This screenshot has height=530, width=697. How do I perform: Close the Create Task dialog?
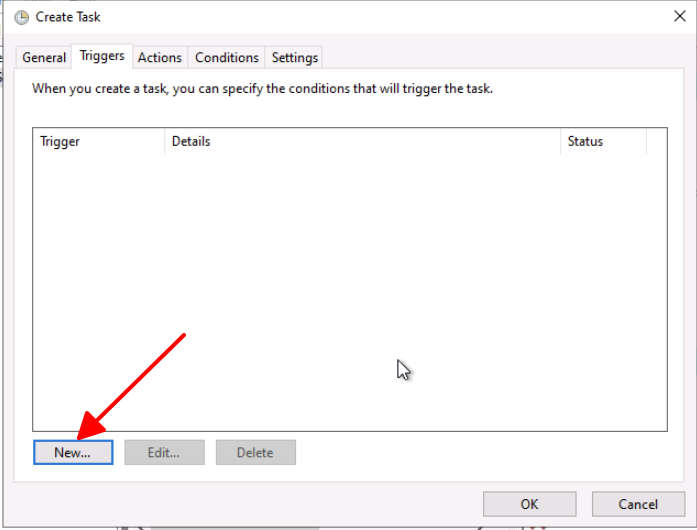click(680, 16)
